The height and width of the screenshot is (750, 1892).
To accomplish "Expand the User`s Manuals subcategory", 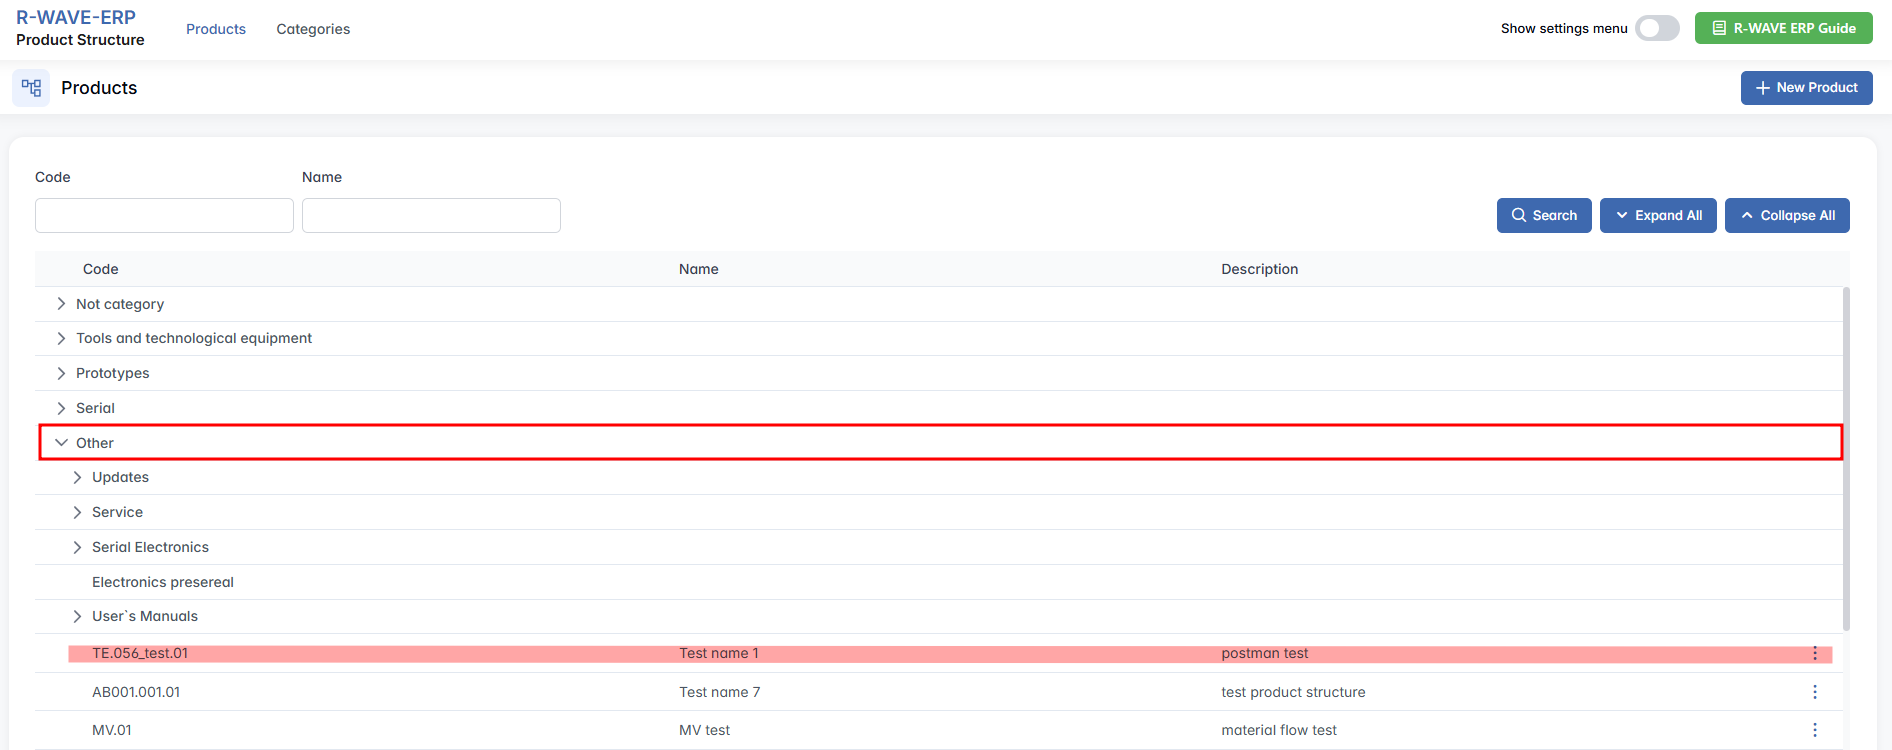I will pyautogui.click(x=77, y=616).
